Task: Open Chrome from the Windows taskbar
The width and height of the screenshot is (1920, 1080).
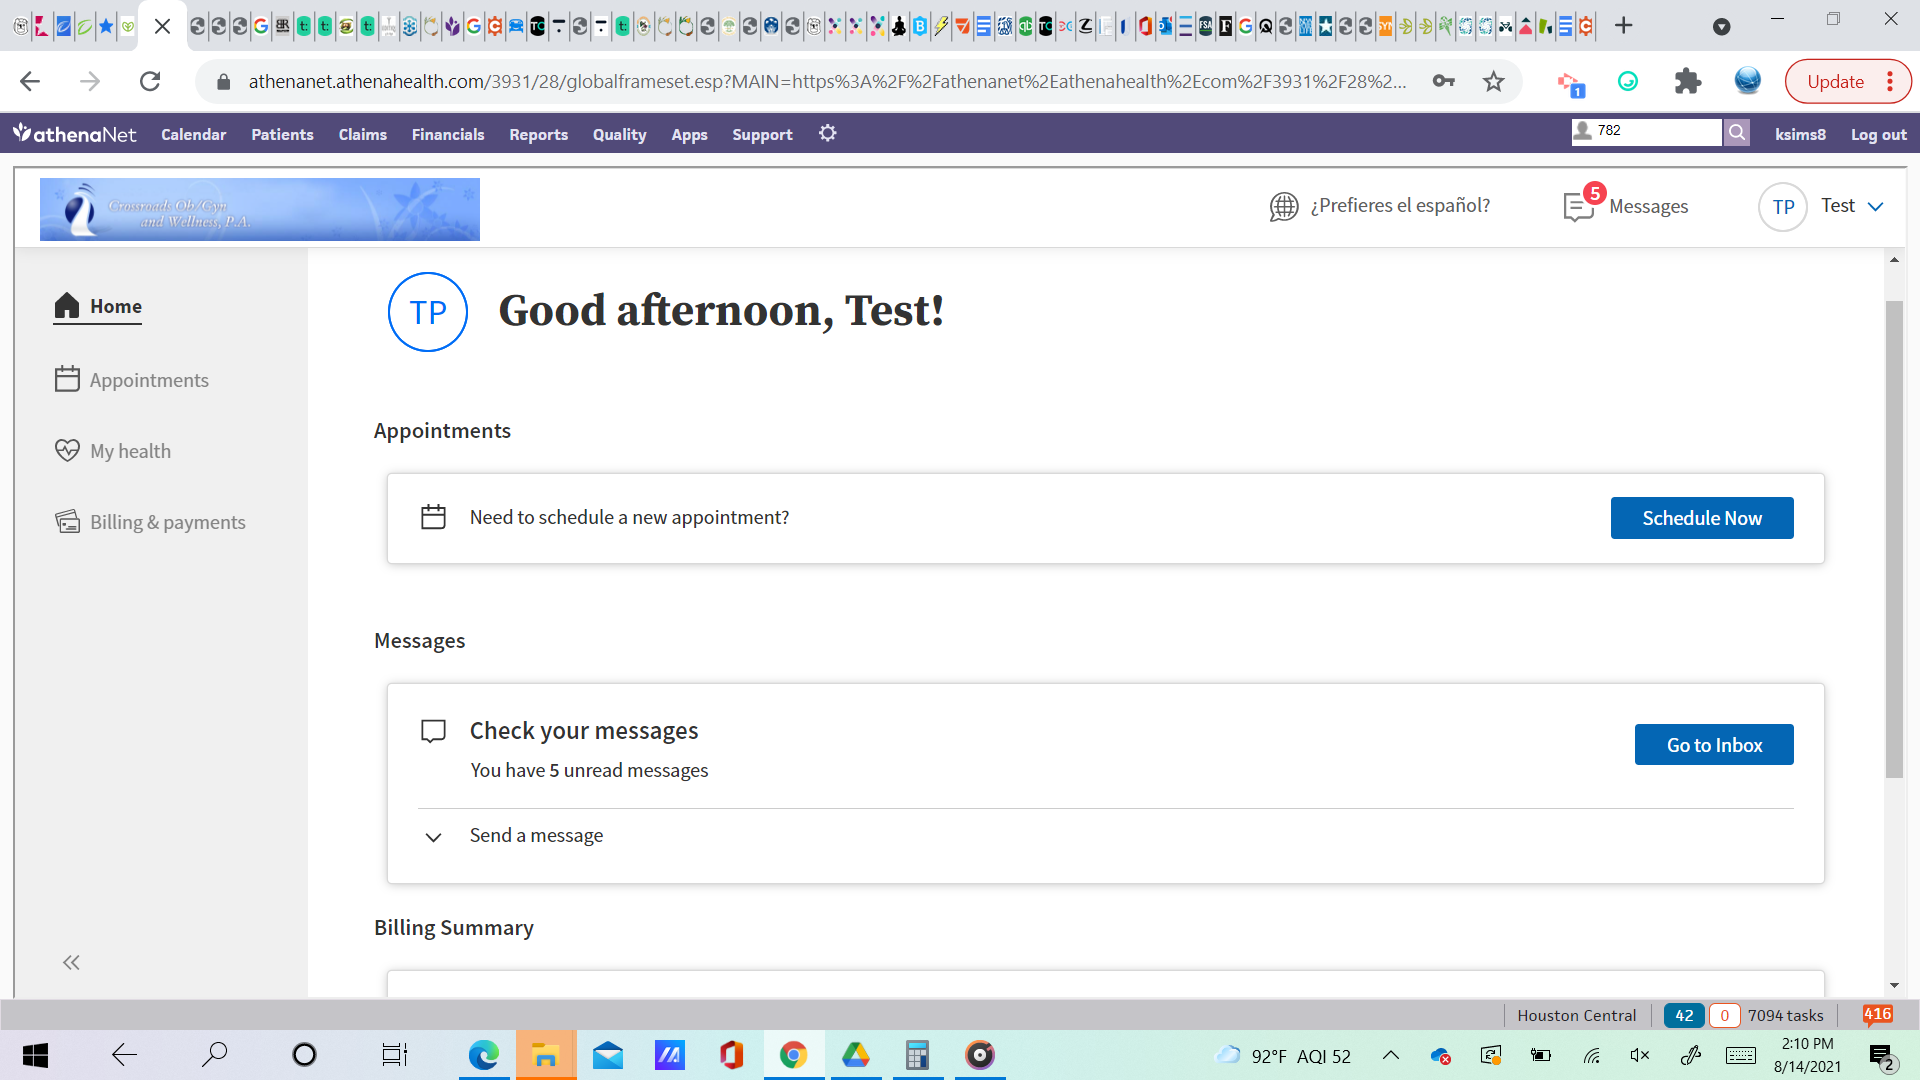Action: 793,1055
